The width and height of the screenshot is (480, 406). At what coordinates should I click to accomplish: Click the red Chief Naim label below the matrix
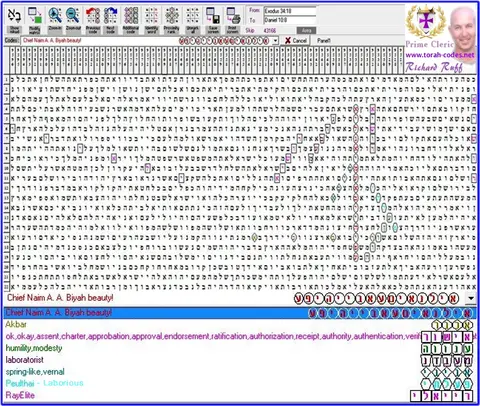pyautogui.click(x=60, y=298)
